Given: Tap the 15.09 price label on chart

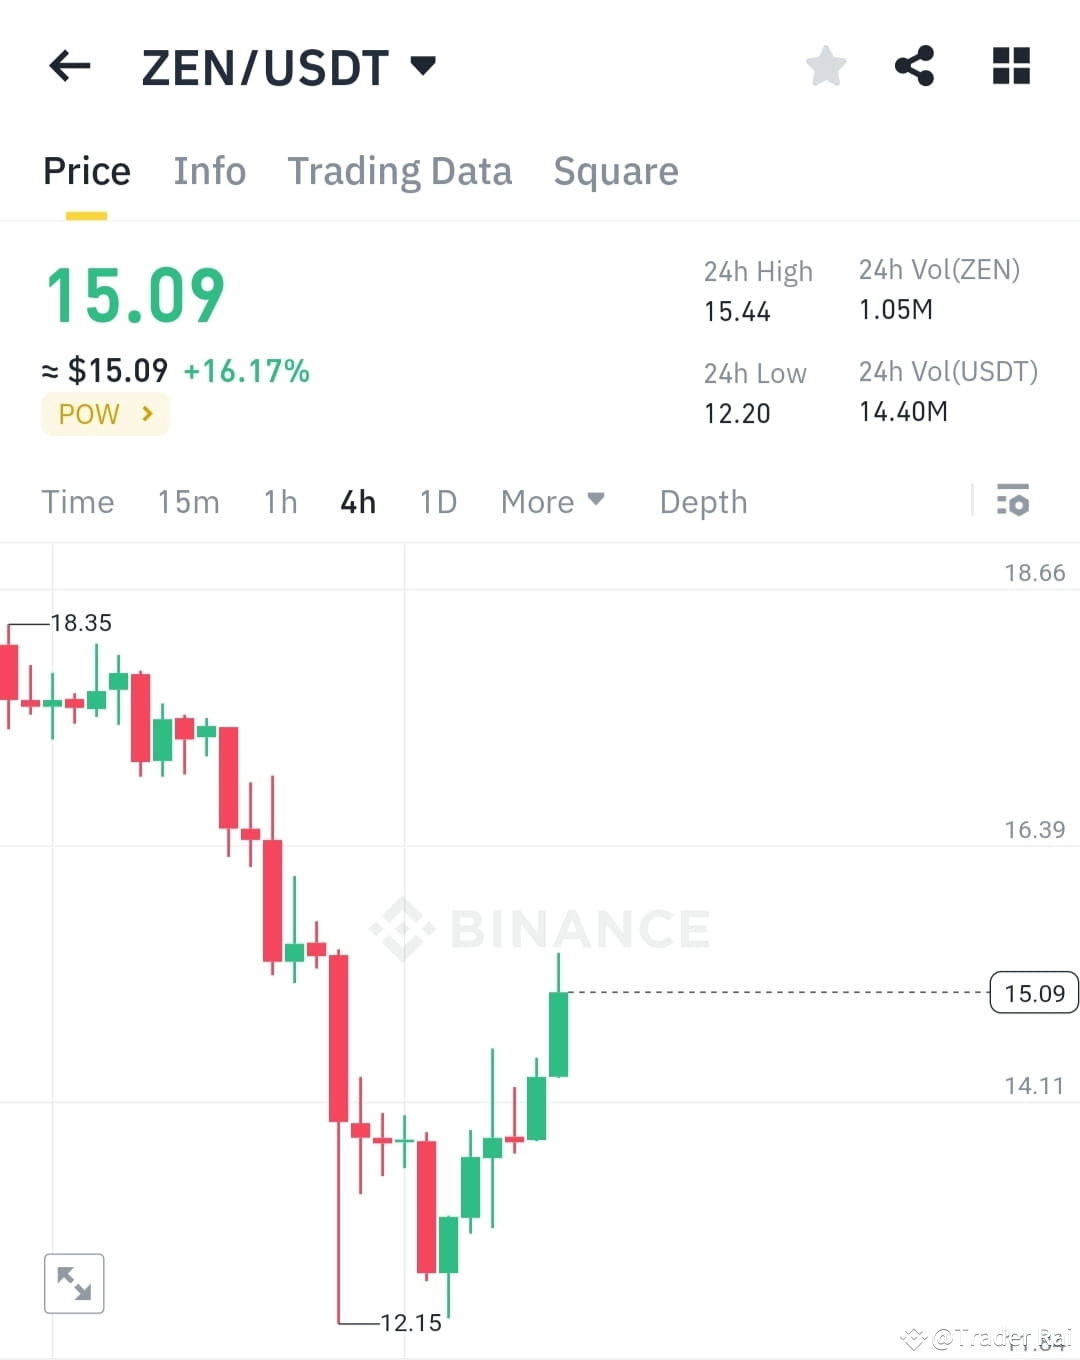Looking at the screenshot, I should click(x=1034, y=992).
